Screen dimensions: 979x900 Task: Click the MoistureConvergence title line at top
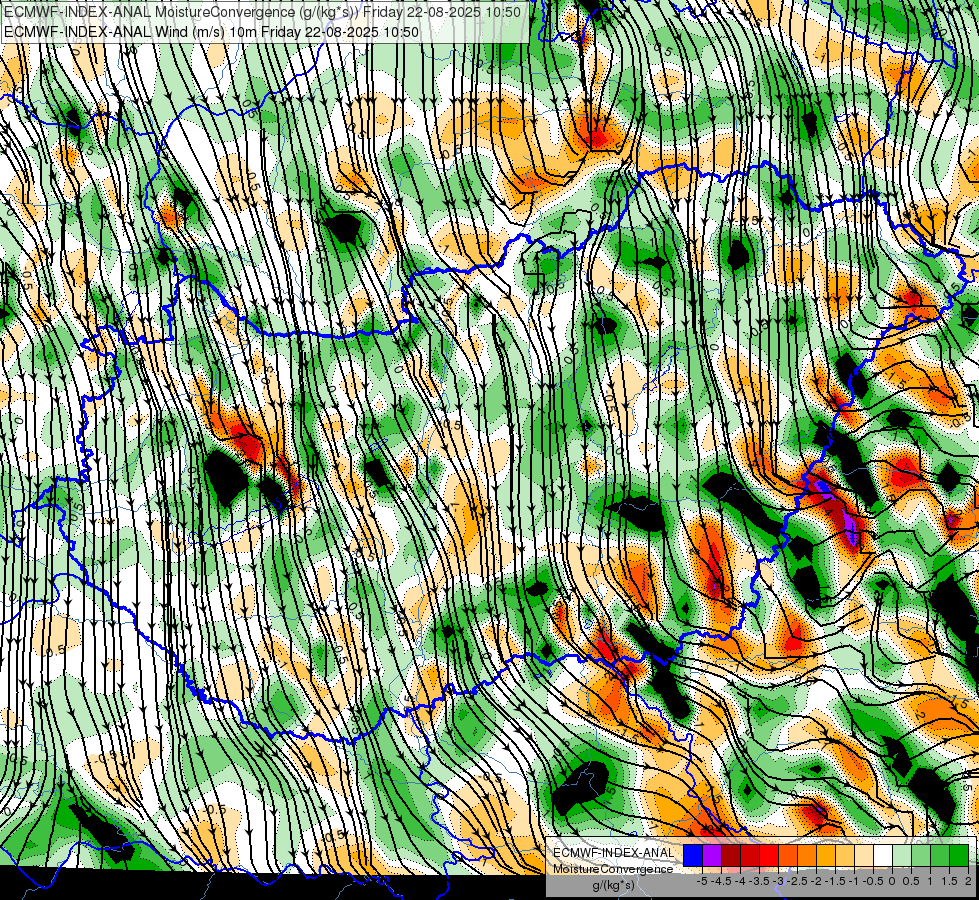pyautogui.click(x=262, y=12)
